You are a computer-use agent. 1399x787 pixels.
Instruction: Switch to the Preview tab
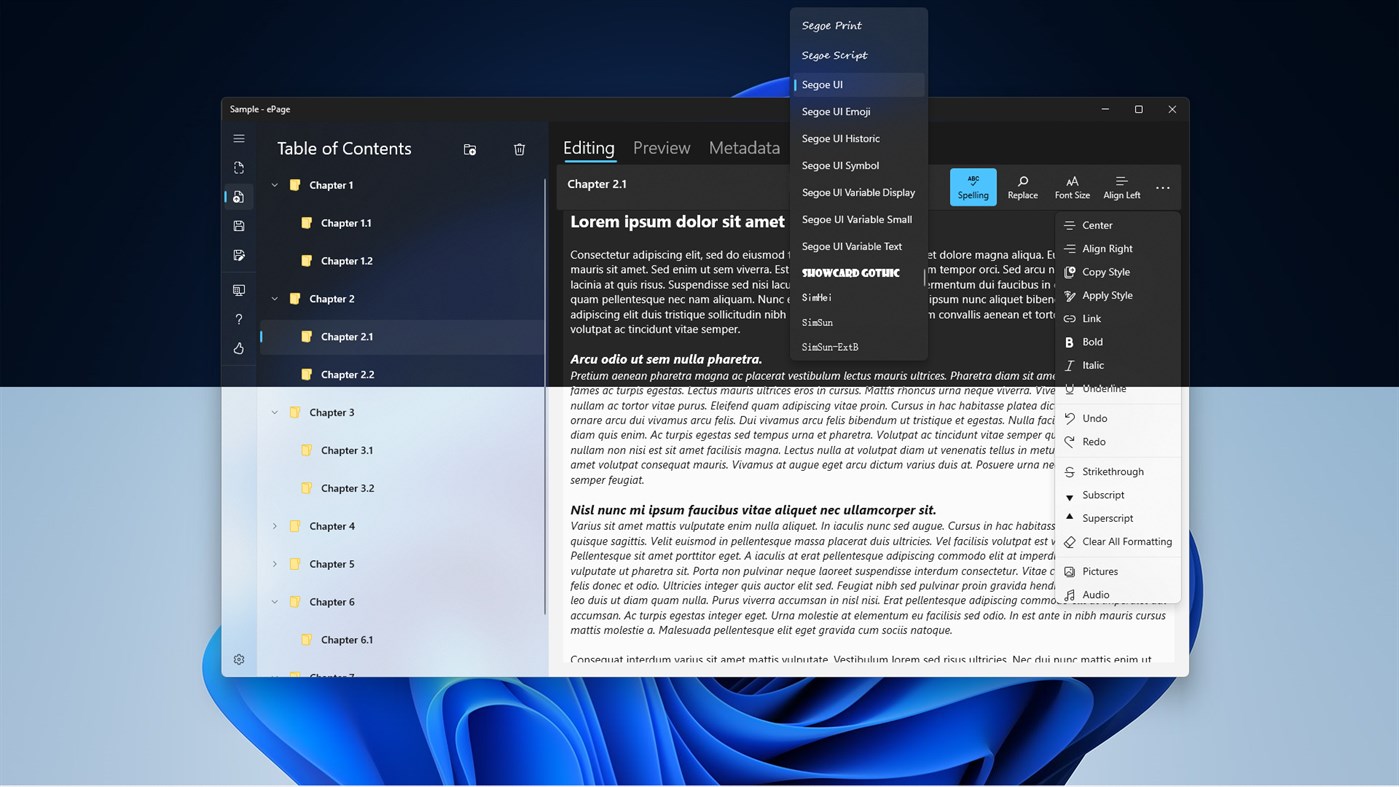coord(661,147)
